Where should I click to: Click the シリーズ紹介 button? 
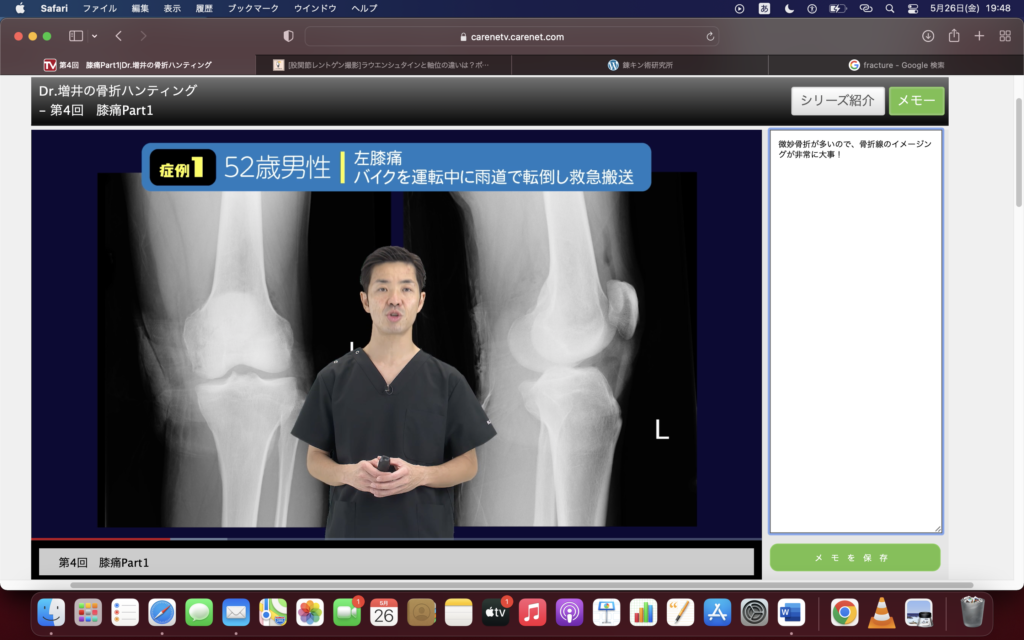coord(837,101)
